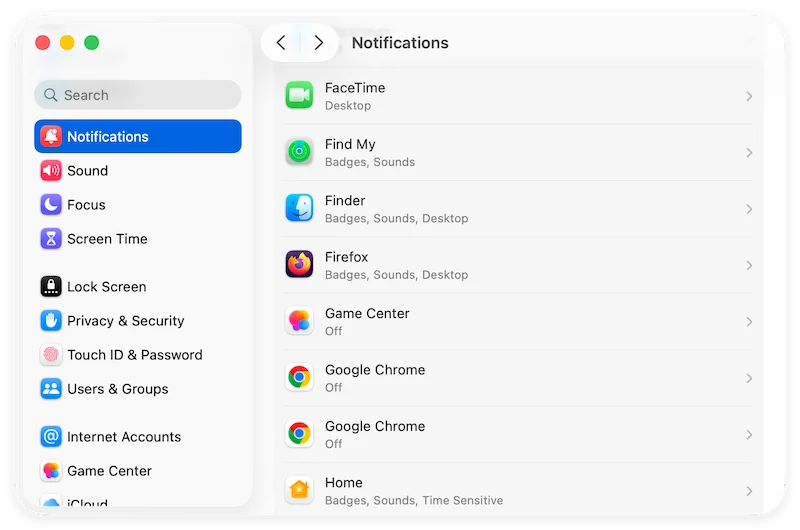Select Screen Time in the sidebar
Image resolution: width=800 pixels, height=530 pixels.
(138, 239)
